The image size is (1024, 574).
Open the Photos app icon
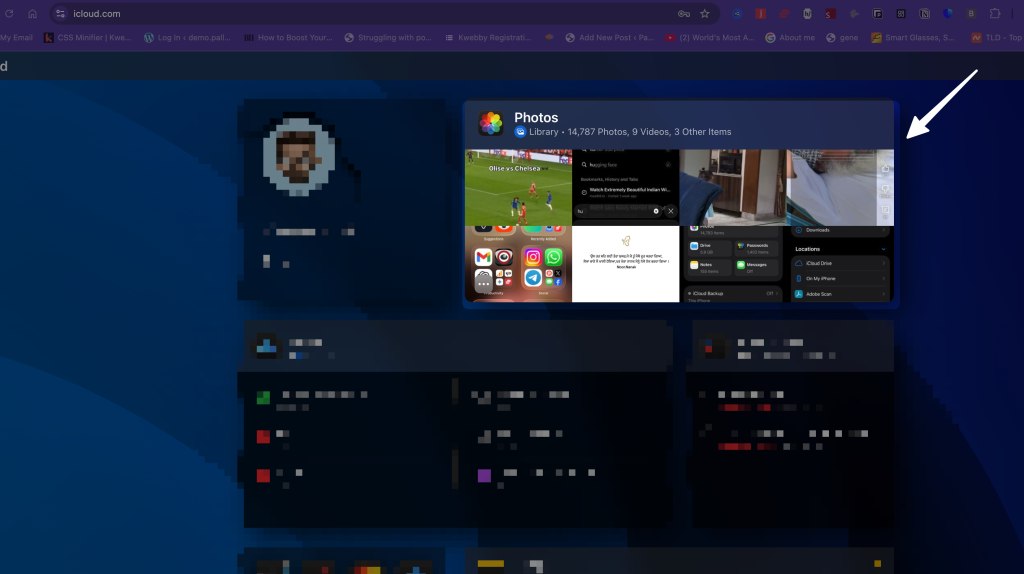(x=490, y=124)
